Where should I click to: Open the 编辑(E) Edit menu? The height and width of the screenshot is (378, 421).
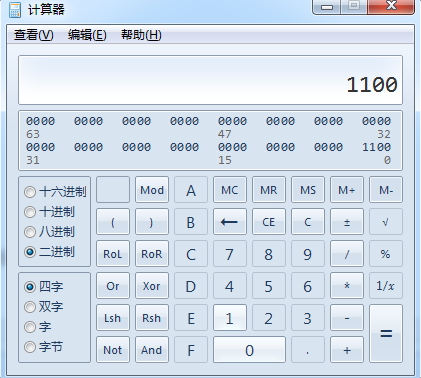(x=87, y=35)
